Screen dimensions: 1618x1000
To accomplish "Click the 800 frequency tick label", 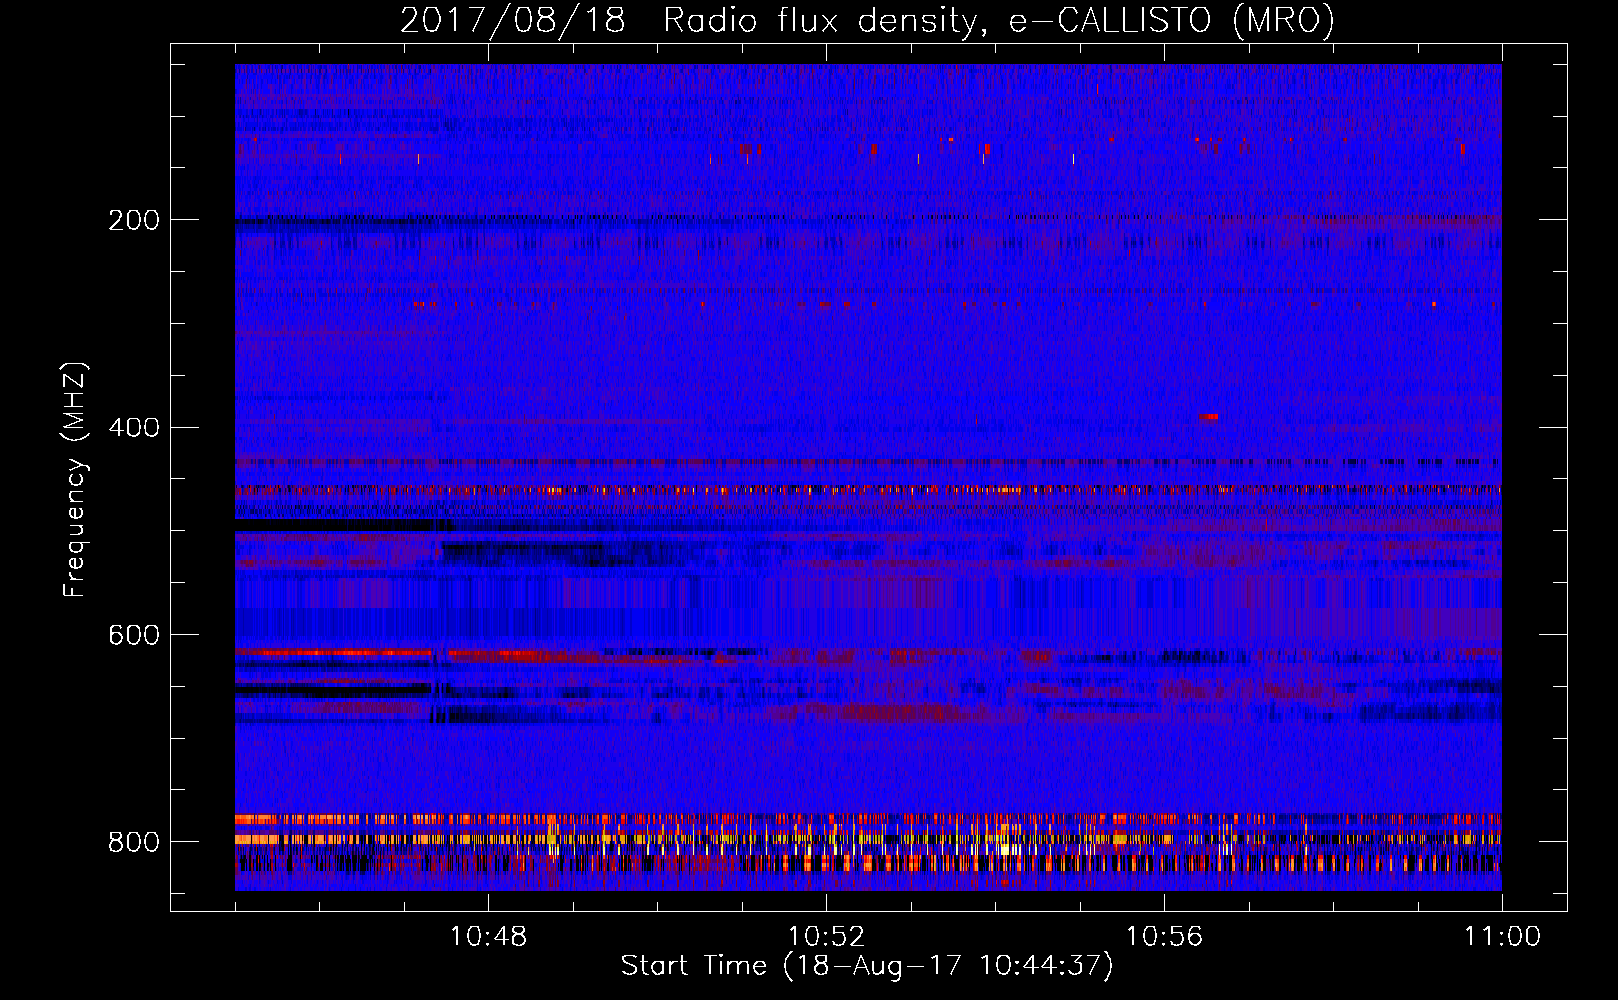I will click(x=134, y=842).
